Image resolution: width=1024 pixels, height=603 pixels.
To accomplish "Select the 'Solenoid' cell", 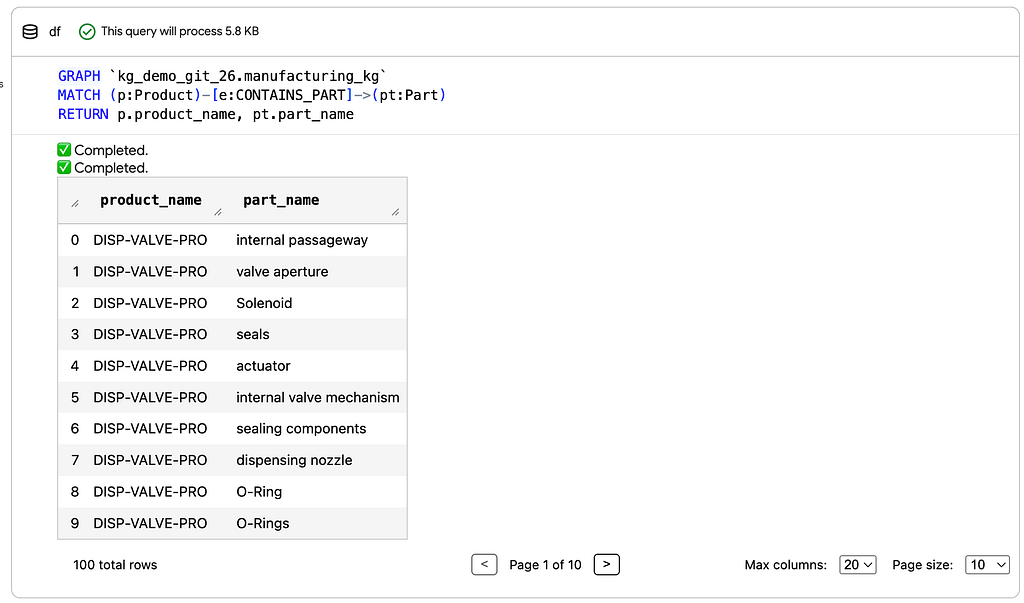I will click(x=264, y=303).
